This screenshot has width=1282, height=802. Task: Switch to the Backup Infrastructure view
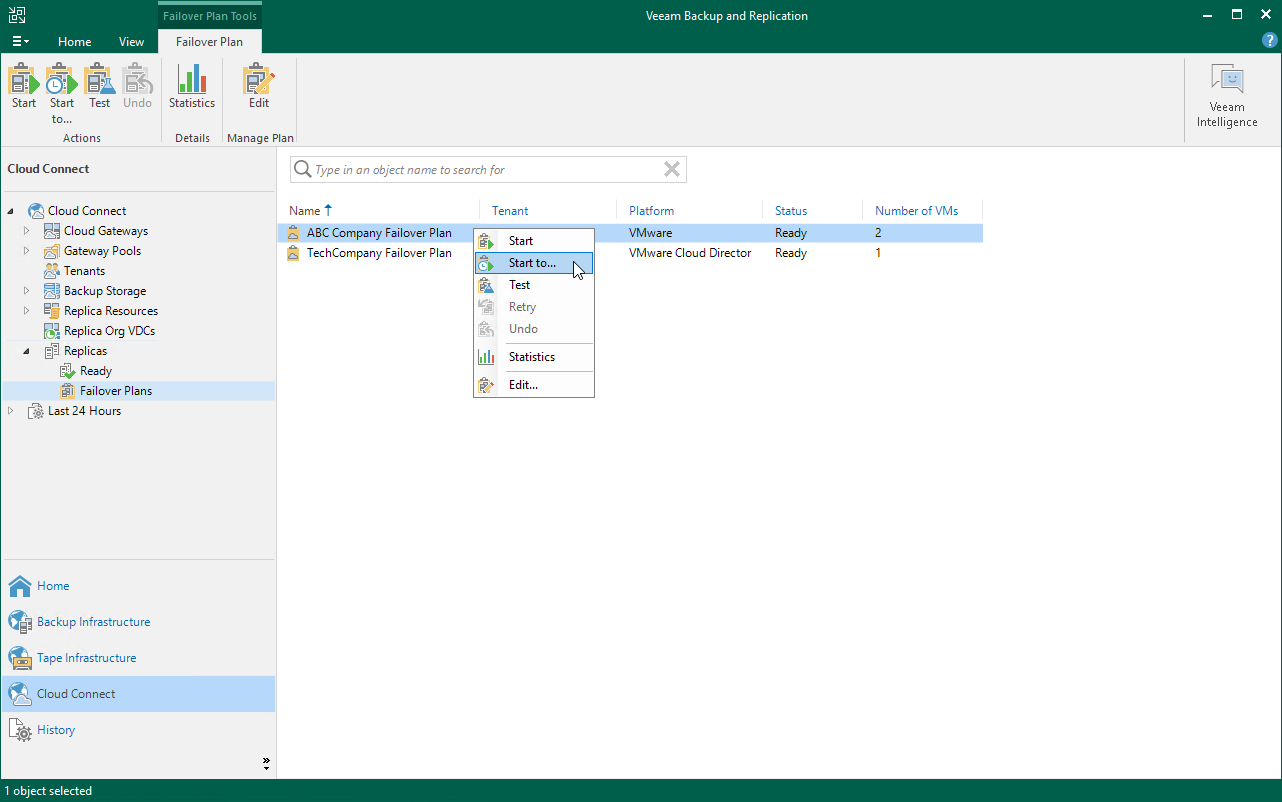pos(95,621)
